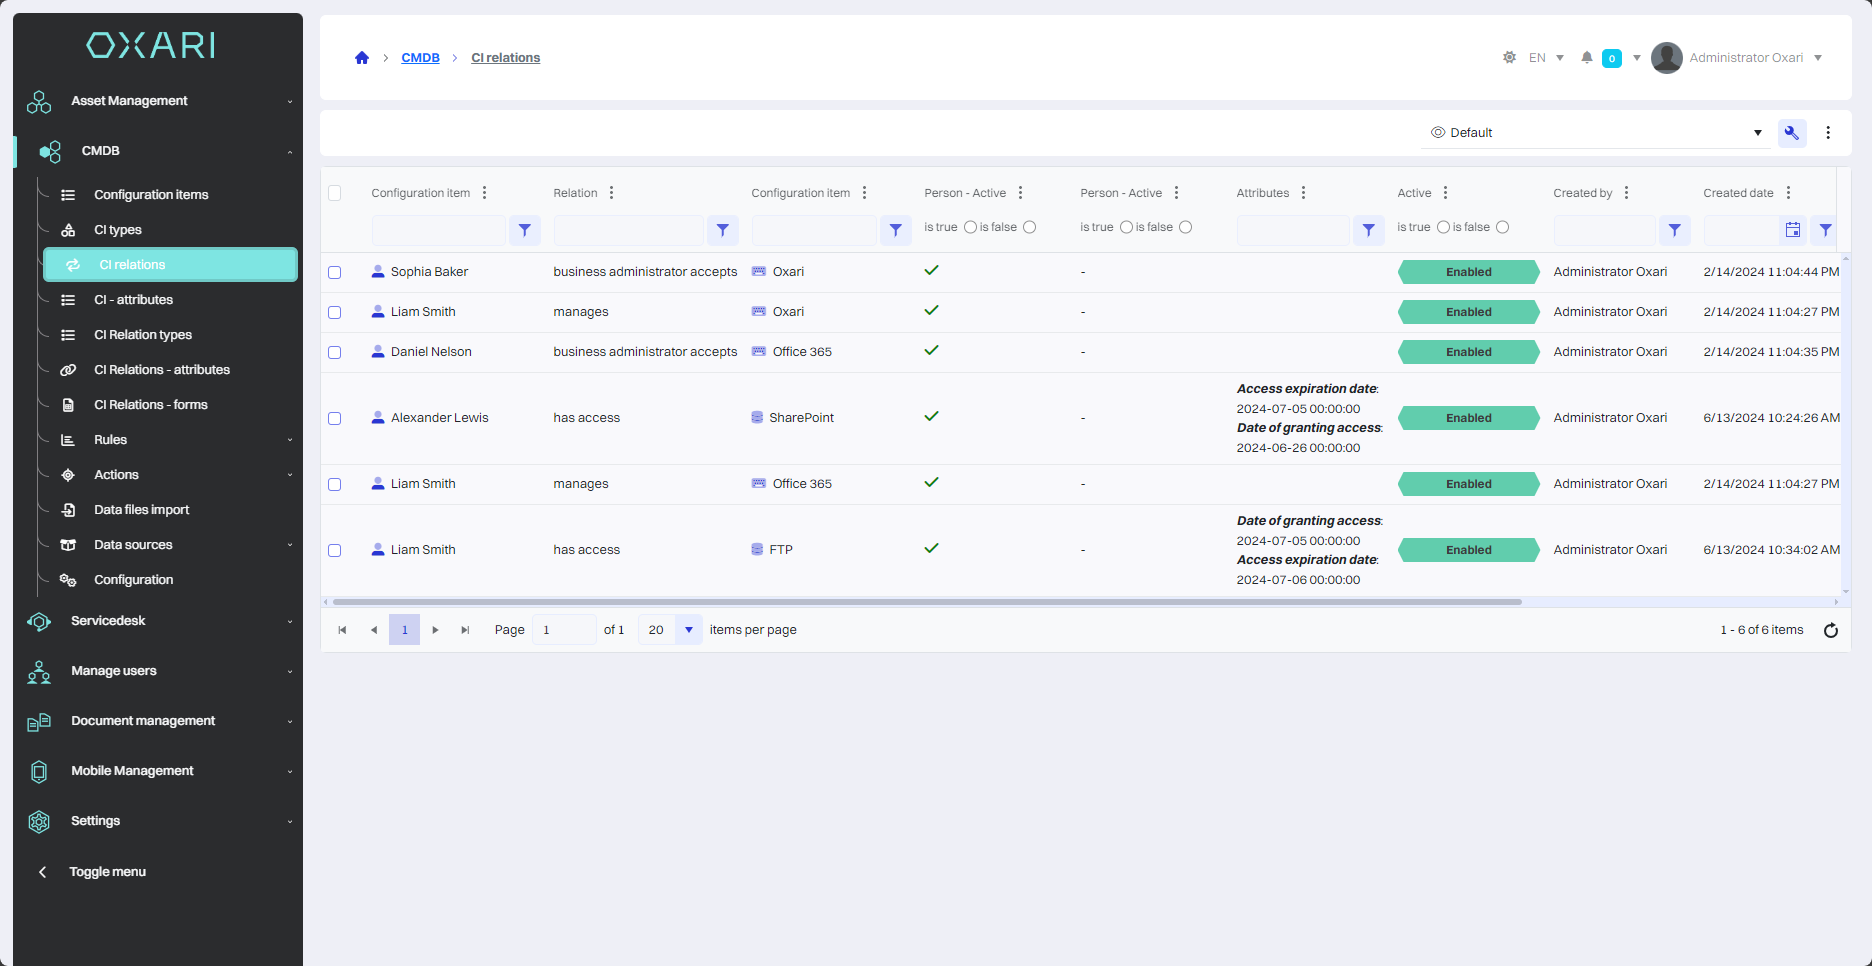Image resolution: width=1872 pixels, height=966 pixels.
Task: Open the notifications bell icon
Action: (1586, 58)
